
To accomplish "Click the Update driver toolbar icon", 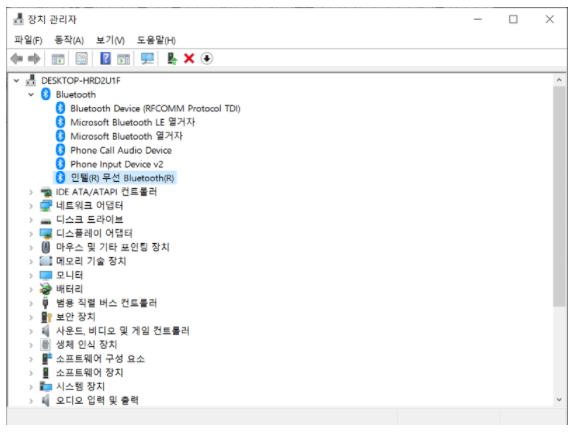I will tap(172, 59).
